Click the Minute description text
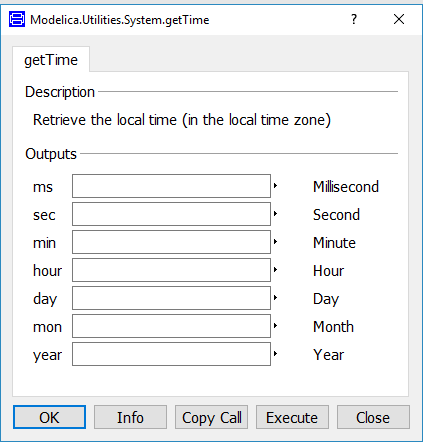The width and height of the screenshot is (423, 442). [x=334, y=243]
